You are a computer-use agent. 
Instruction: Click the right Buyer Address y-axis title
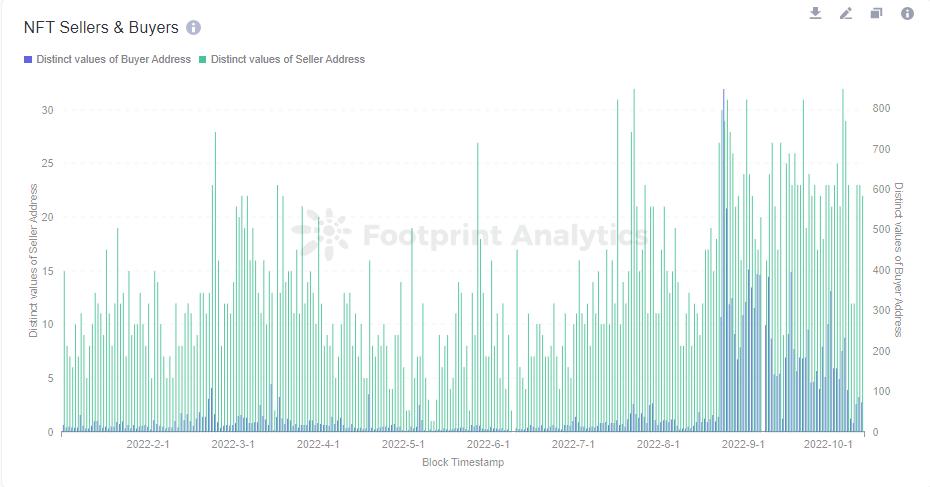click(x=898, y=260)
